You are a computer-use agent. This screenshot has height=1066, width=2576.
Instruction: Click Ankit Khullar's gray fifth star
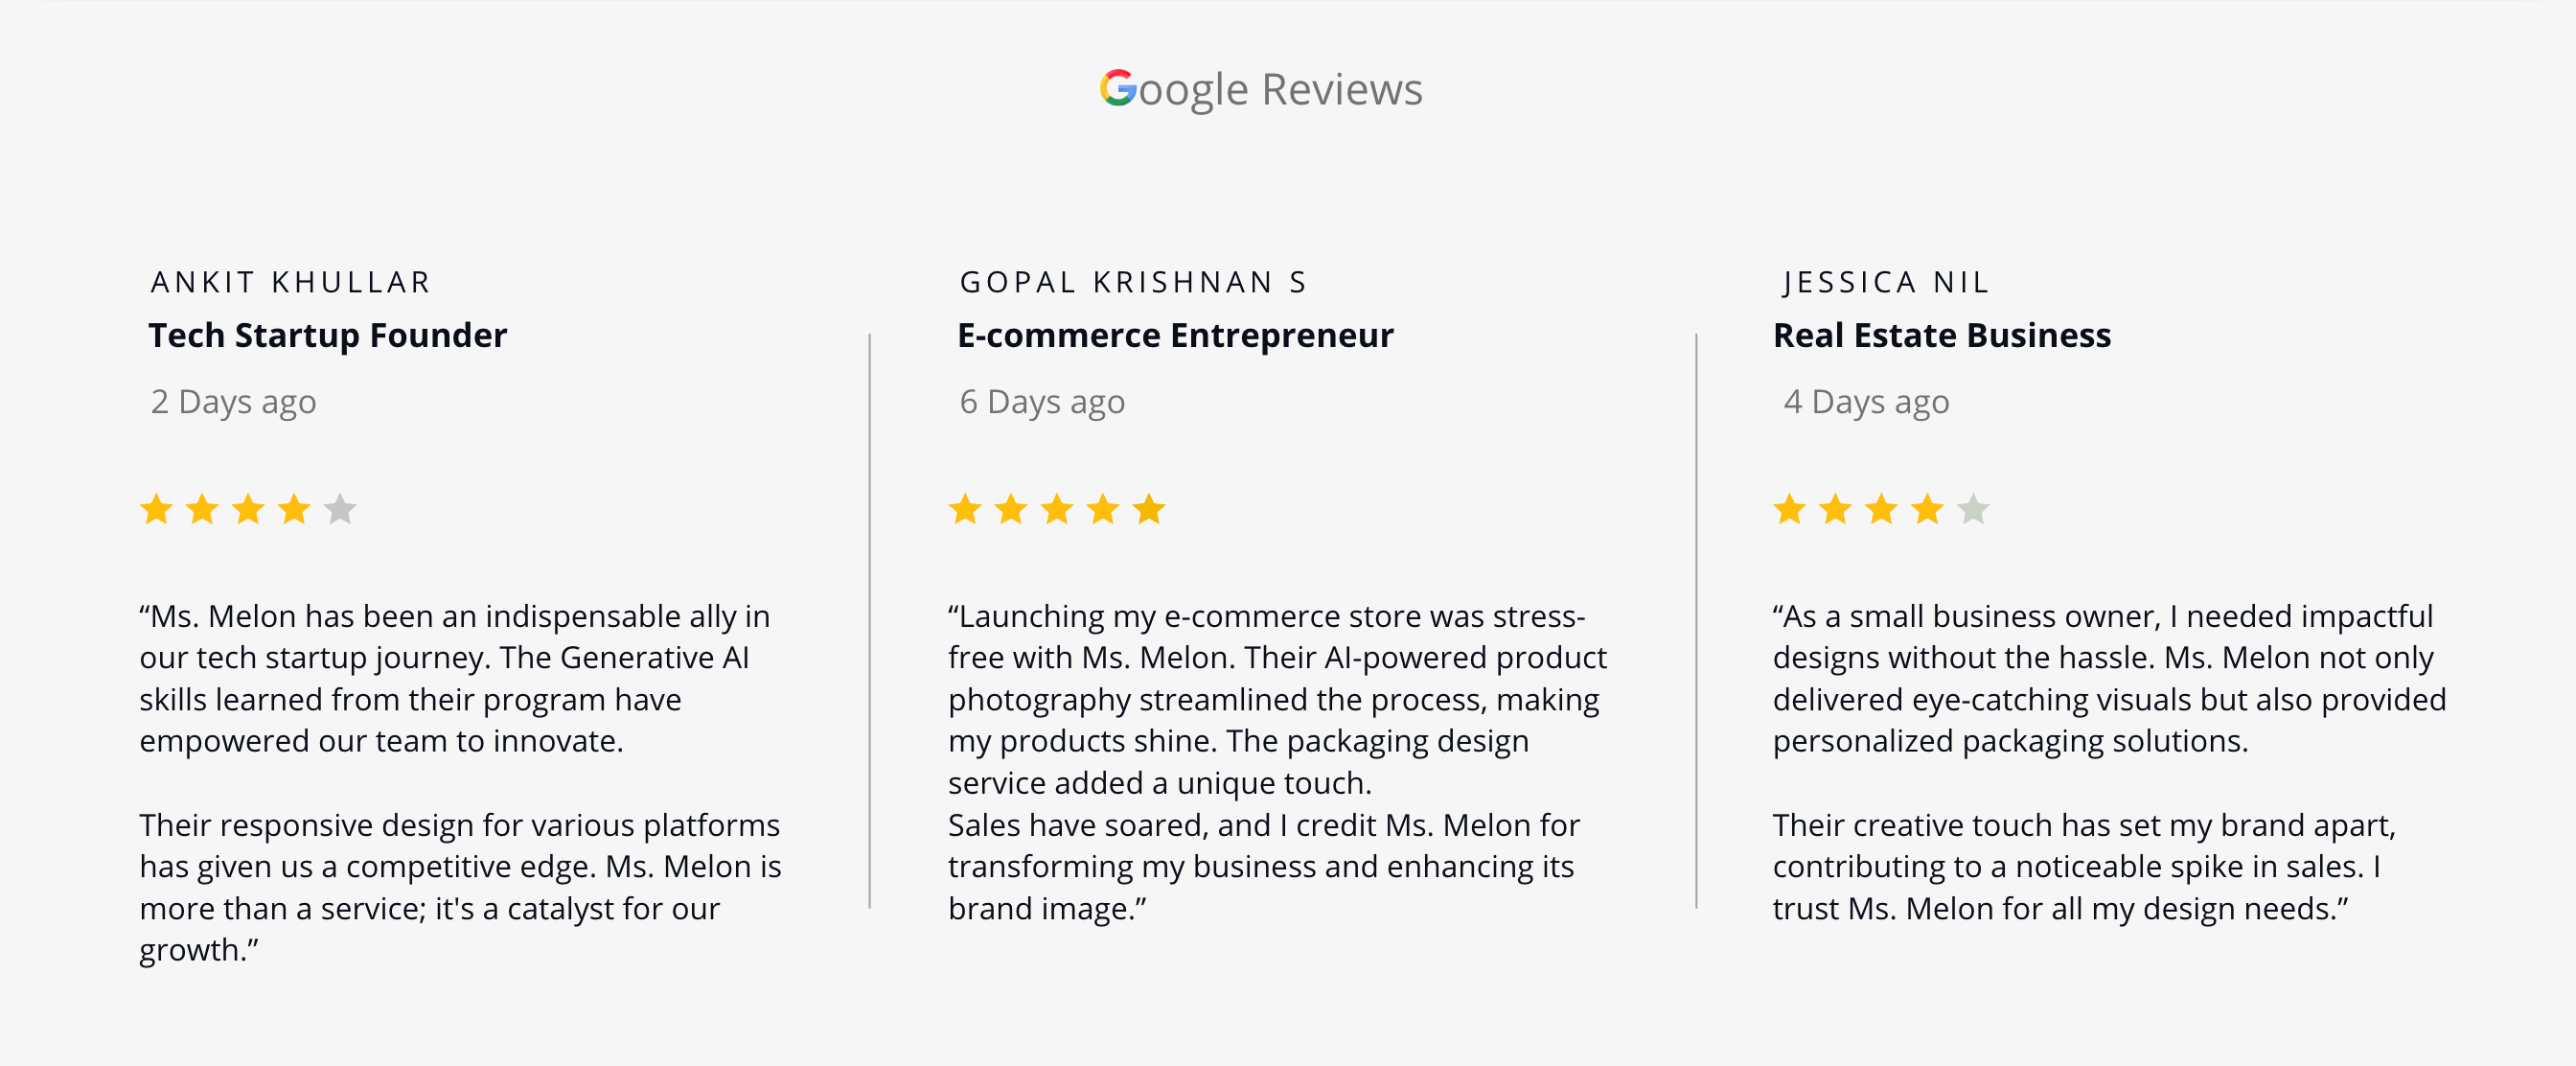340,509
